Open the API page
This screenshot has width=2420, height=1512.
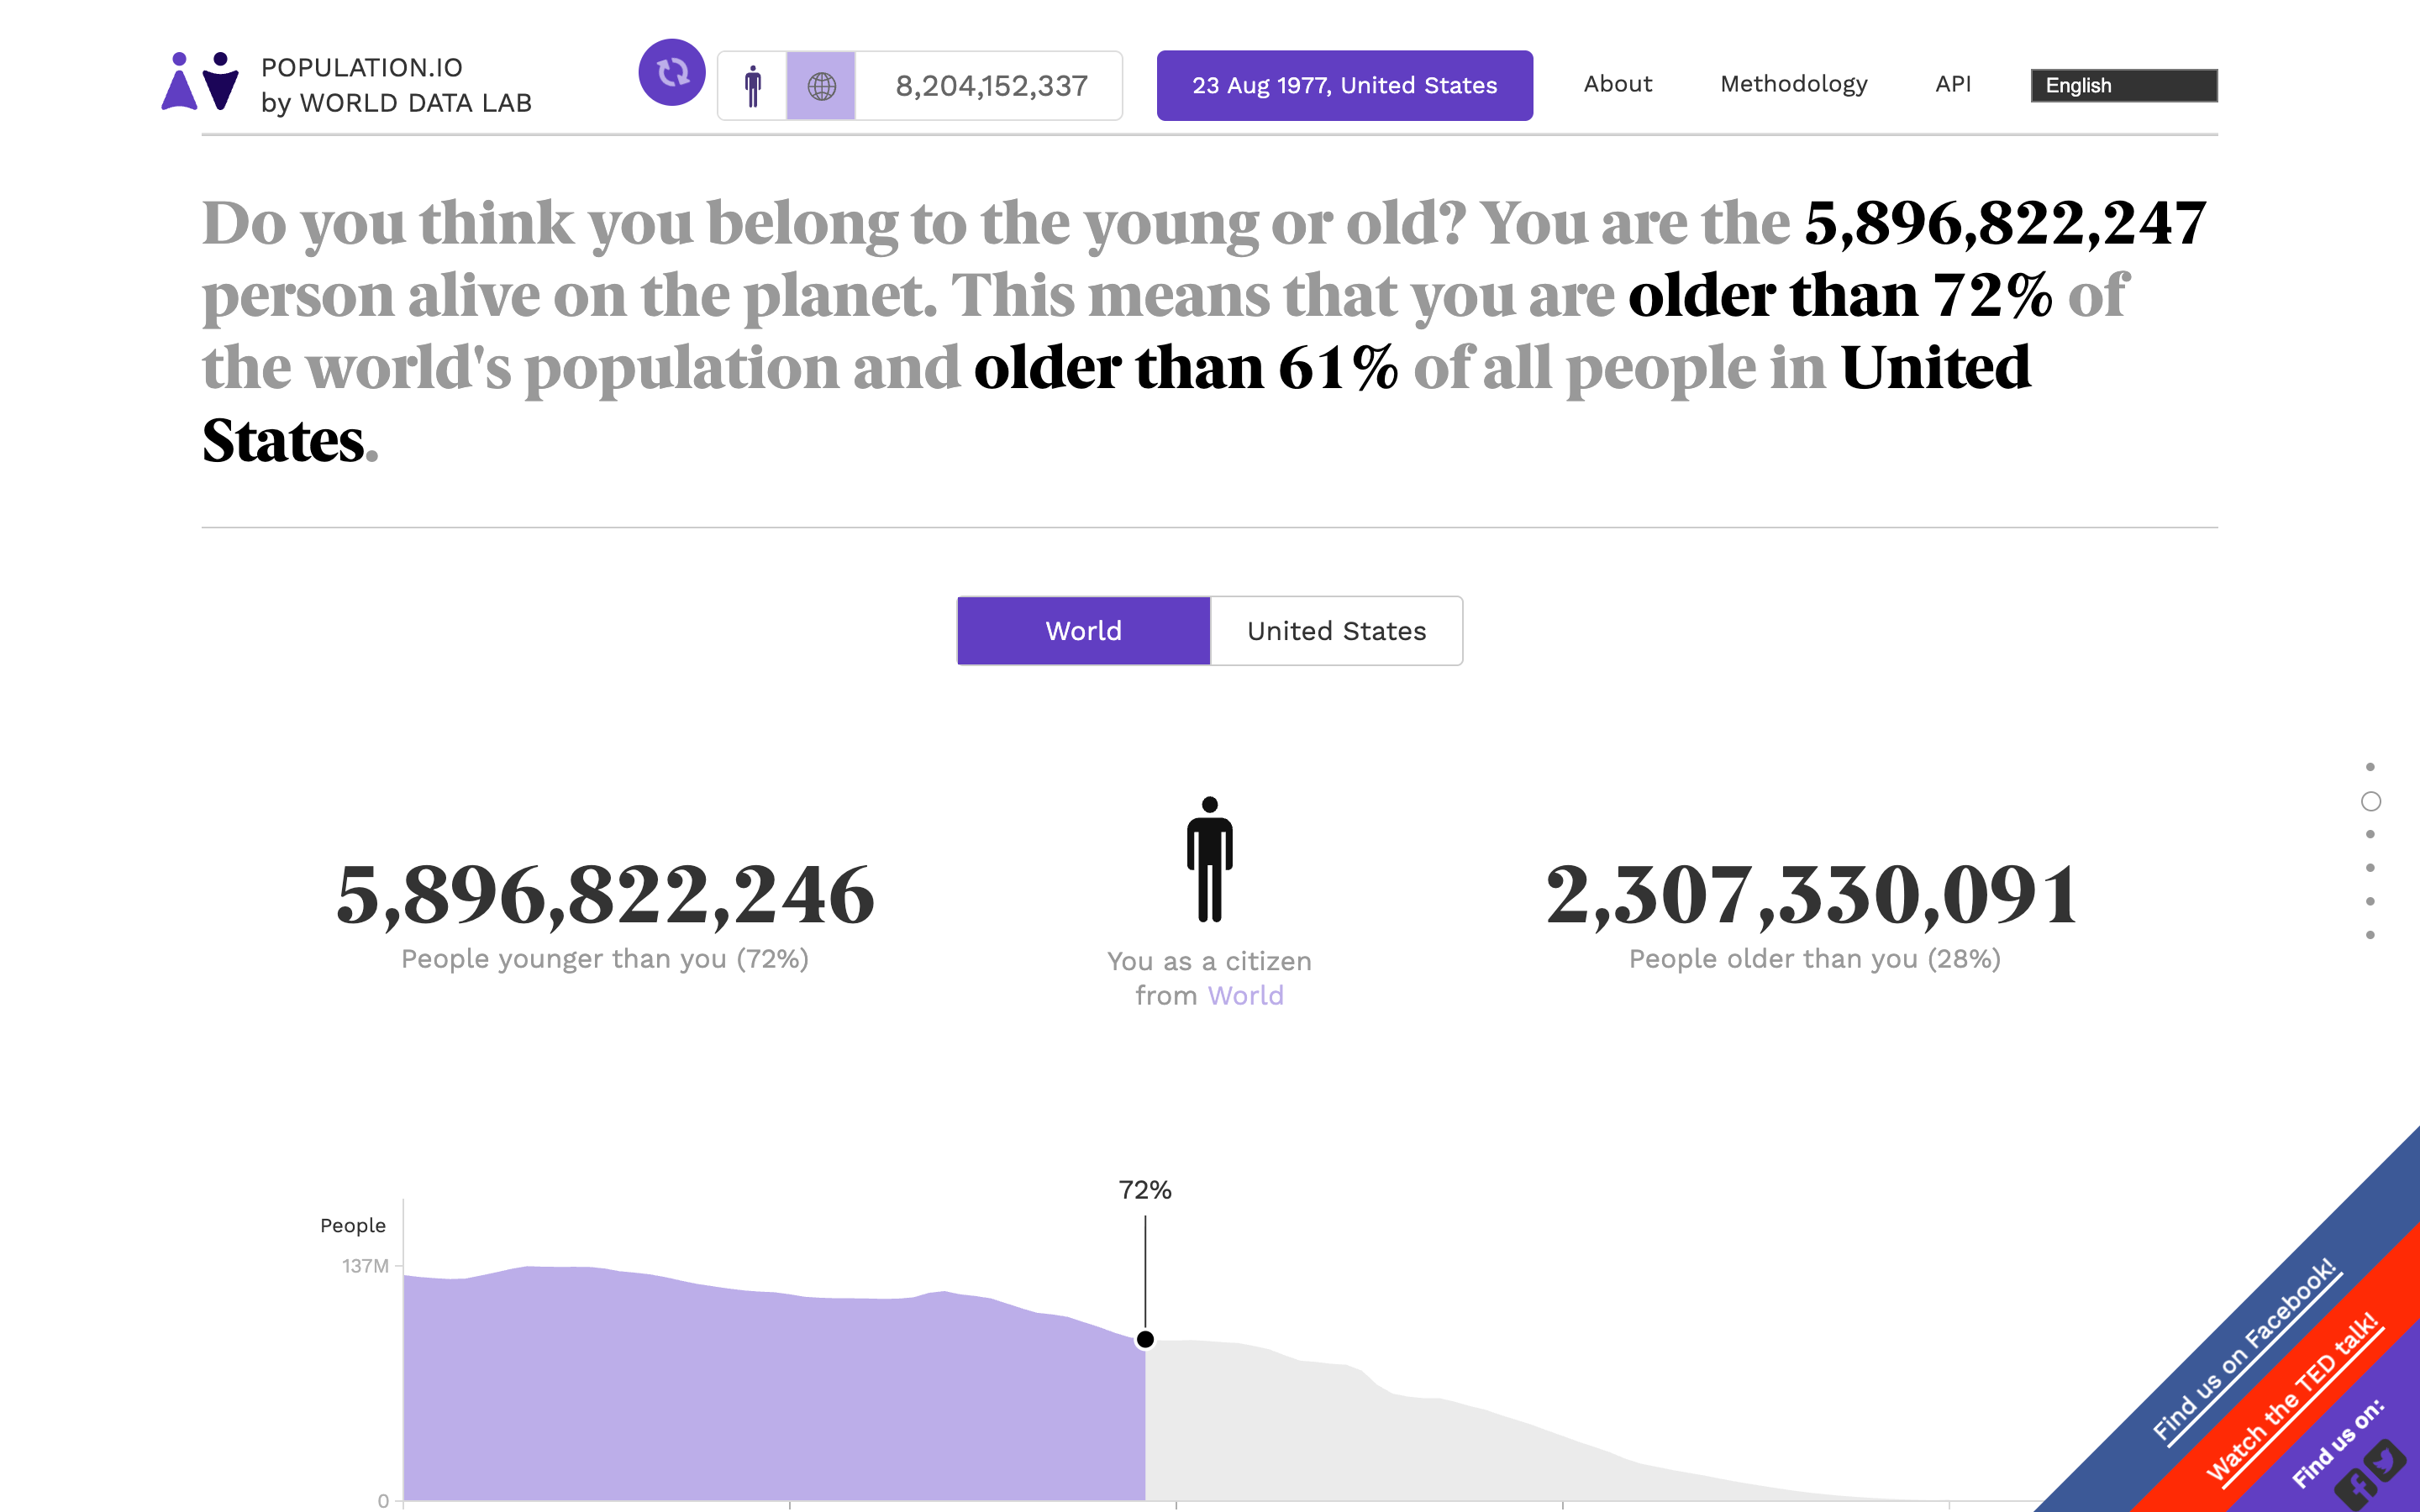pos(1952,84)
